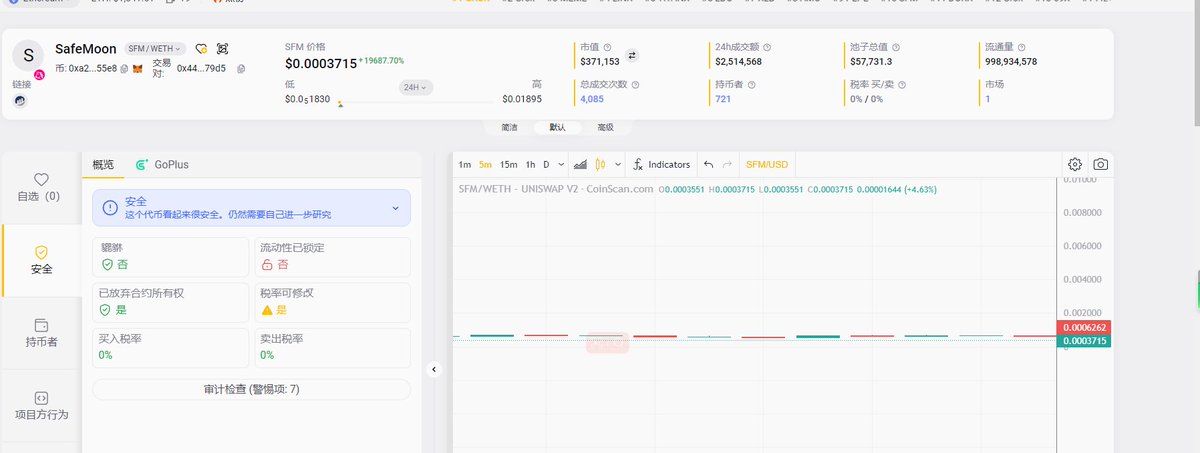Open the chart settings gear
Viewport: 1200px width, 453px height.
point(1075,164)
